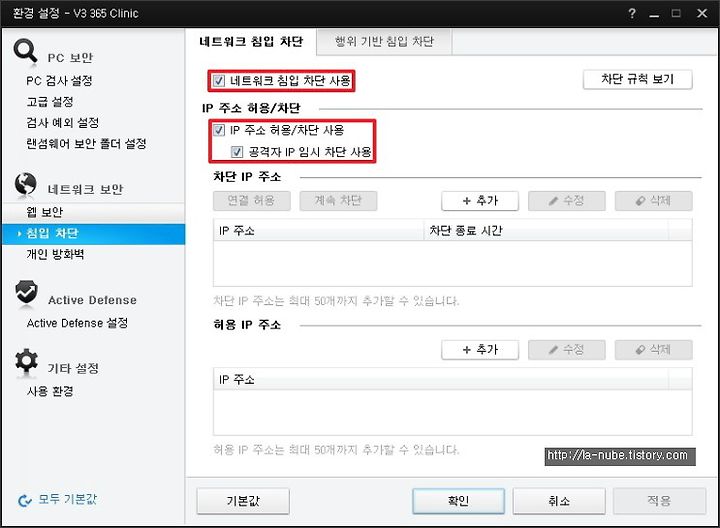Click IP 주소 column header in allowed list

[441, 380]
